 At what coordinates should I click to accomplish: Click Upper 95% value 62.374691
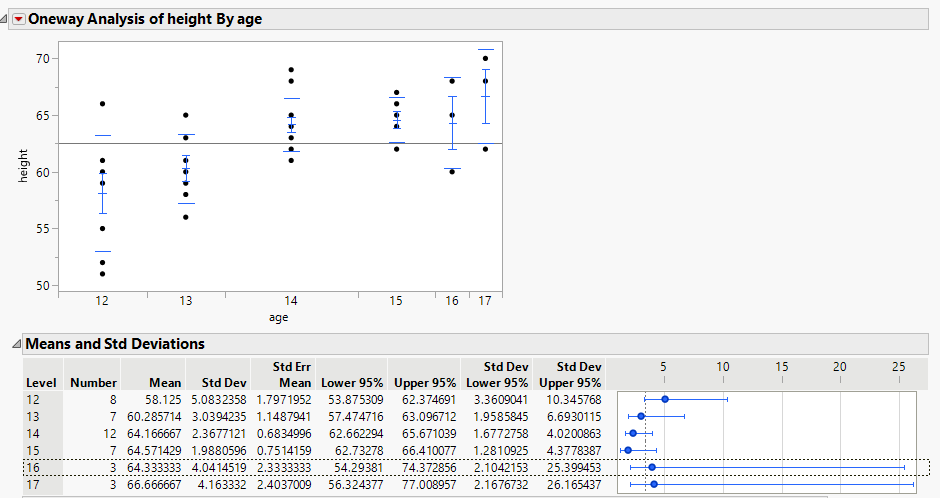pos(429,400)
